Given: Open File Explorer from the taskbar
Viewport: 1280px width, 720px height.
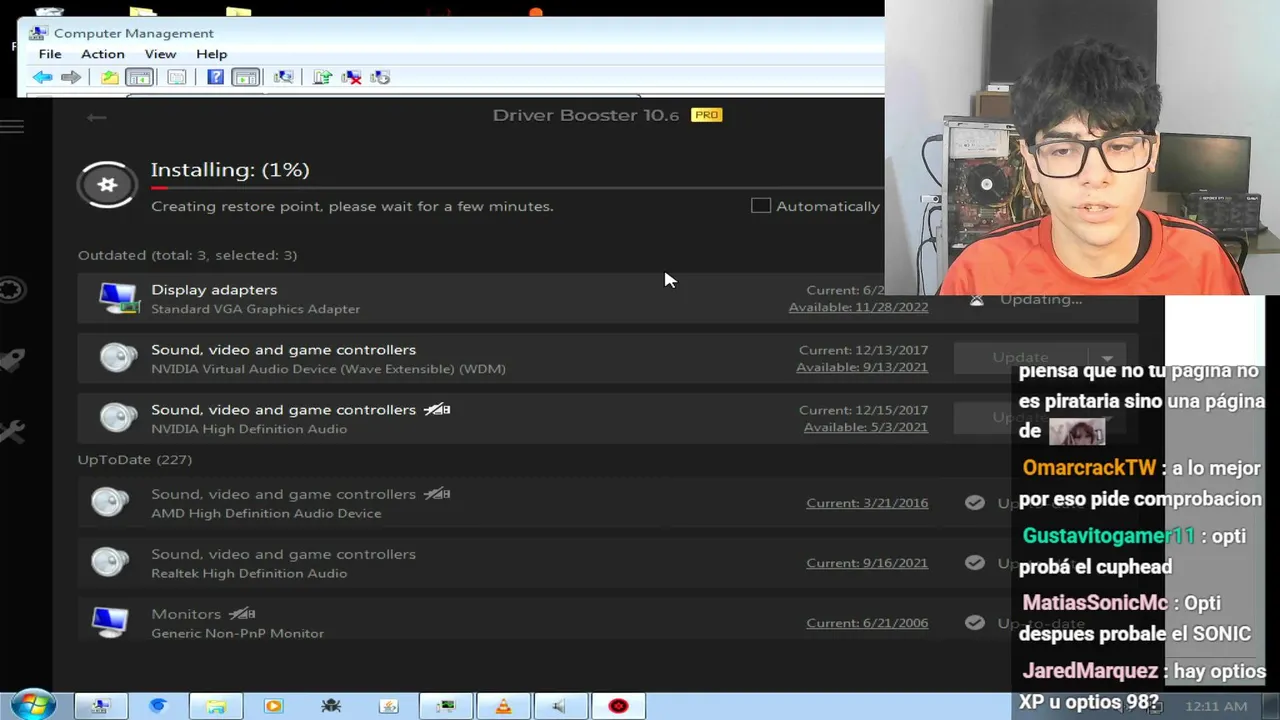Looking at the screenshot, I should point(216,706).
